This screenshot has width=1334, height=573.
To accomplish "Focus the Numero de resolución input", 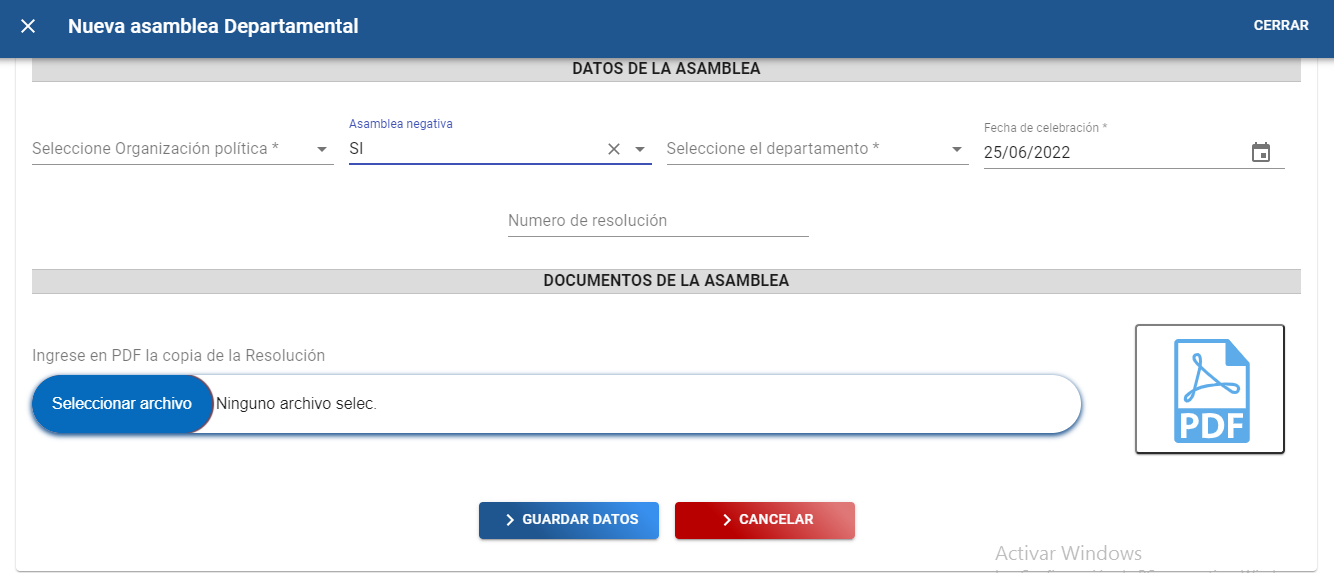I will [x=657, y=221].
